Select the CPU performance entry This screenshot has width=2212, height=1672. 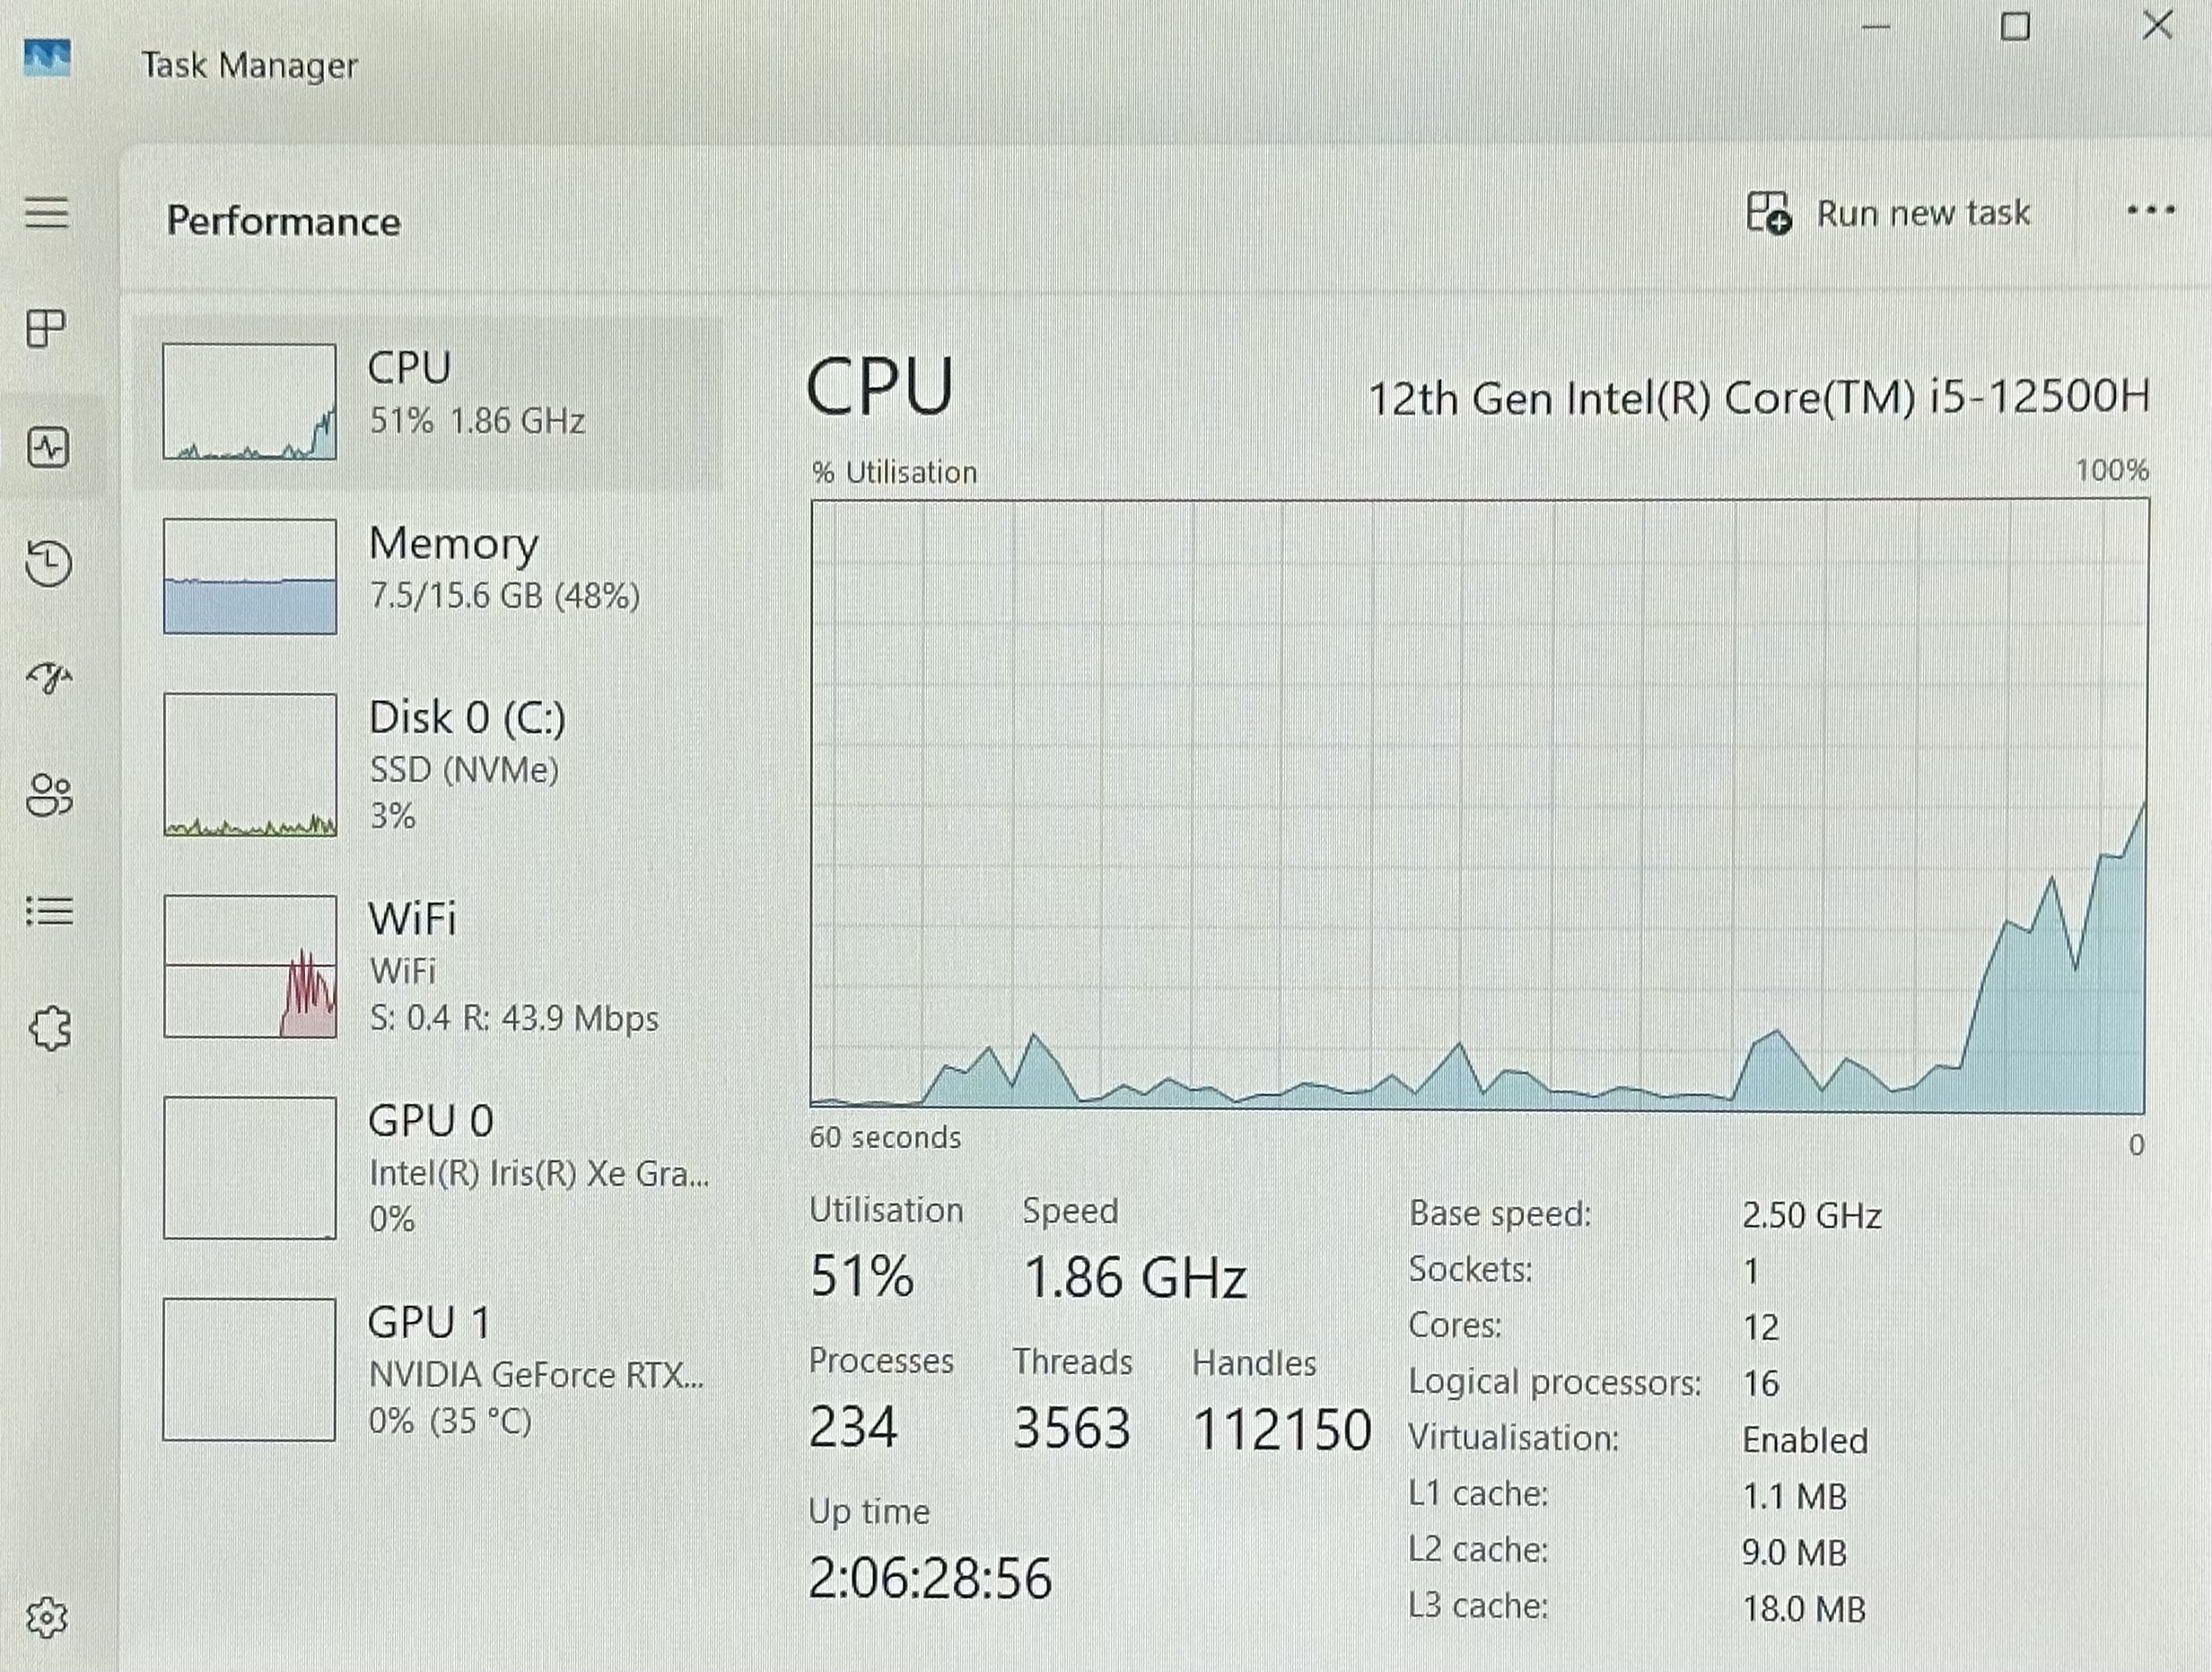pyautogui.click(x=429, y=402)
